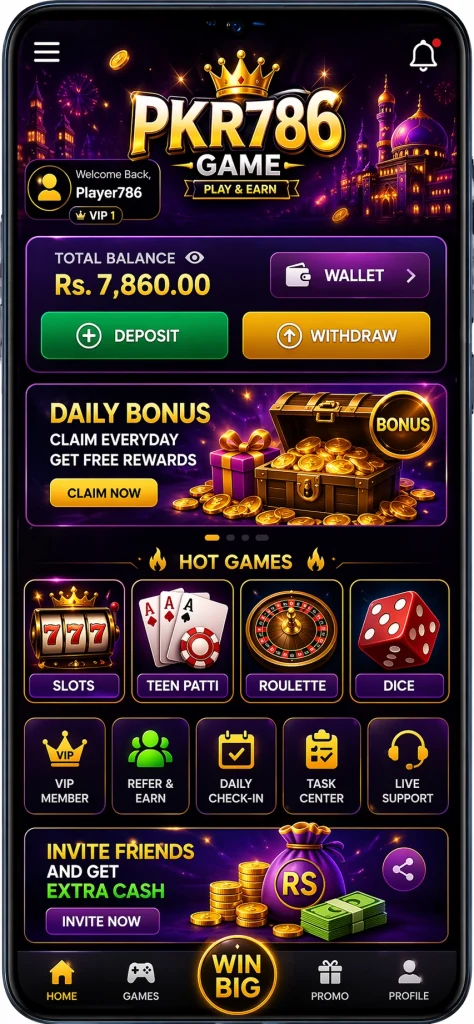The width and height of the screenshot is (474, 1024).
Task: Expand Wallet using chevron arrow
Action: tap(411, 276)
